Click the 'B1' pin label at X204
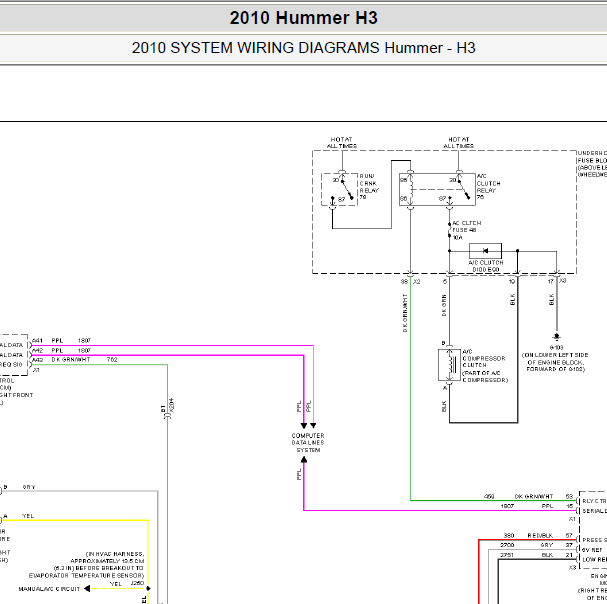 coord(163,408)
